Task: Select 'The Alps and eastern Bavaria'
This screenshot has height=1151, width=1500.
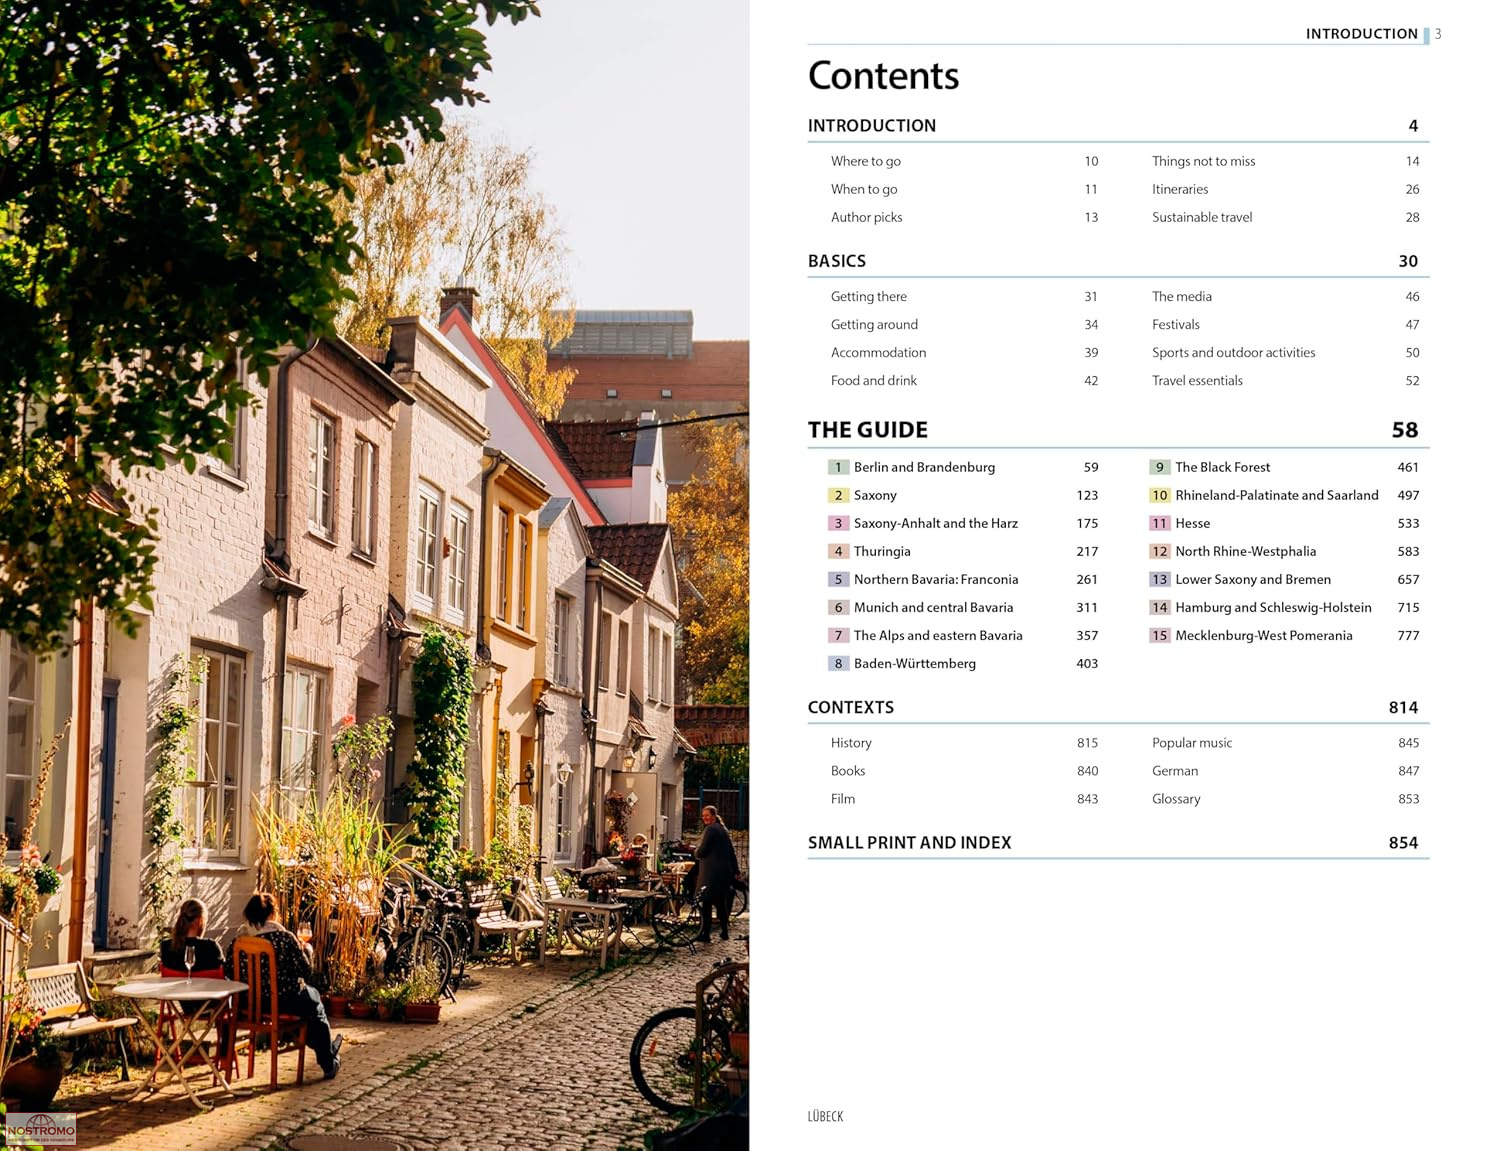Action: point(938,635)
